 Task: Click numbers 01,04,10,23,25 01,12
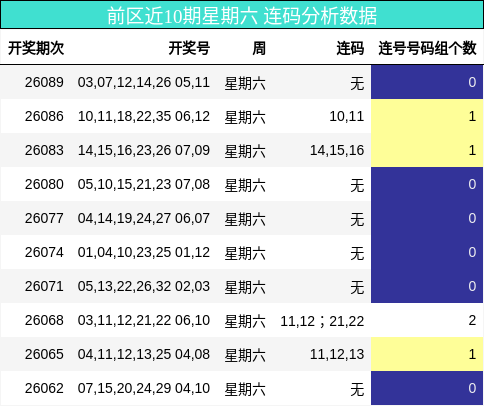click(x=144, y=252)
